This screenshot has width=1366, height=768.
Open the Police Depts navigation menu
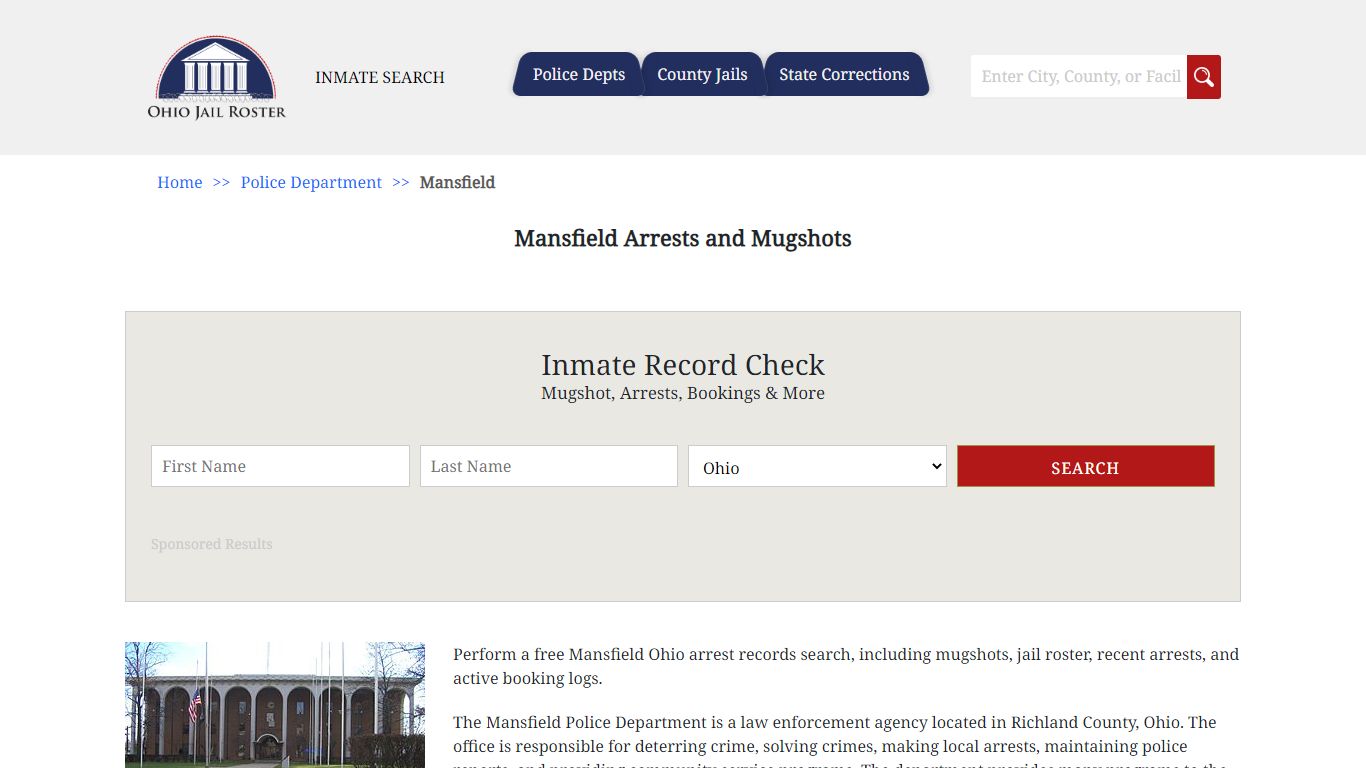coord(578,74)
